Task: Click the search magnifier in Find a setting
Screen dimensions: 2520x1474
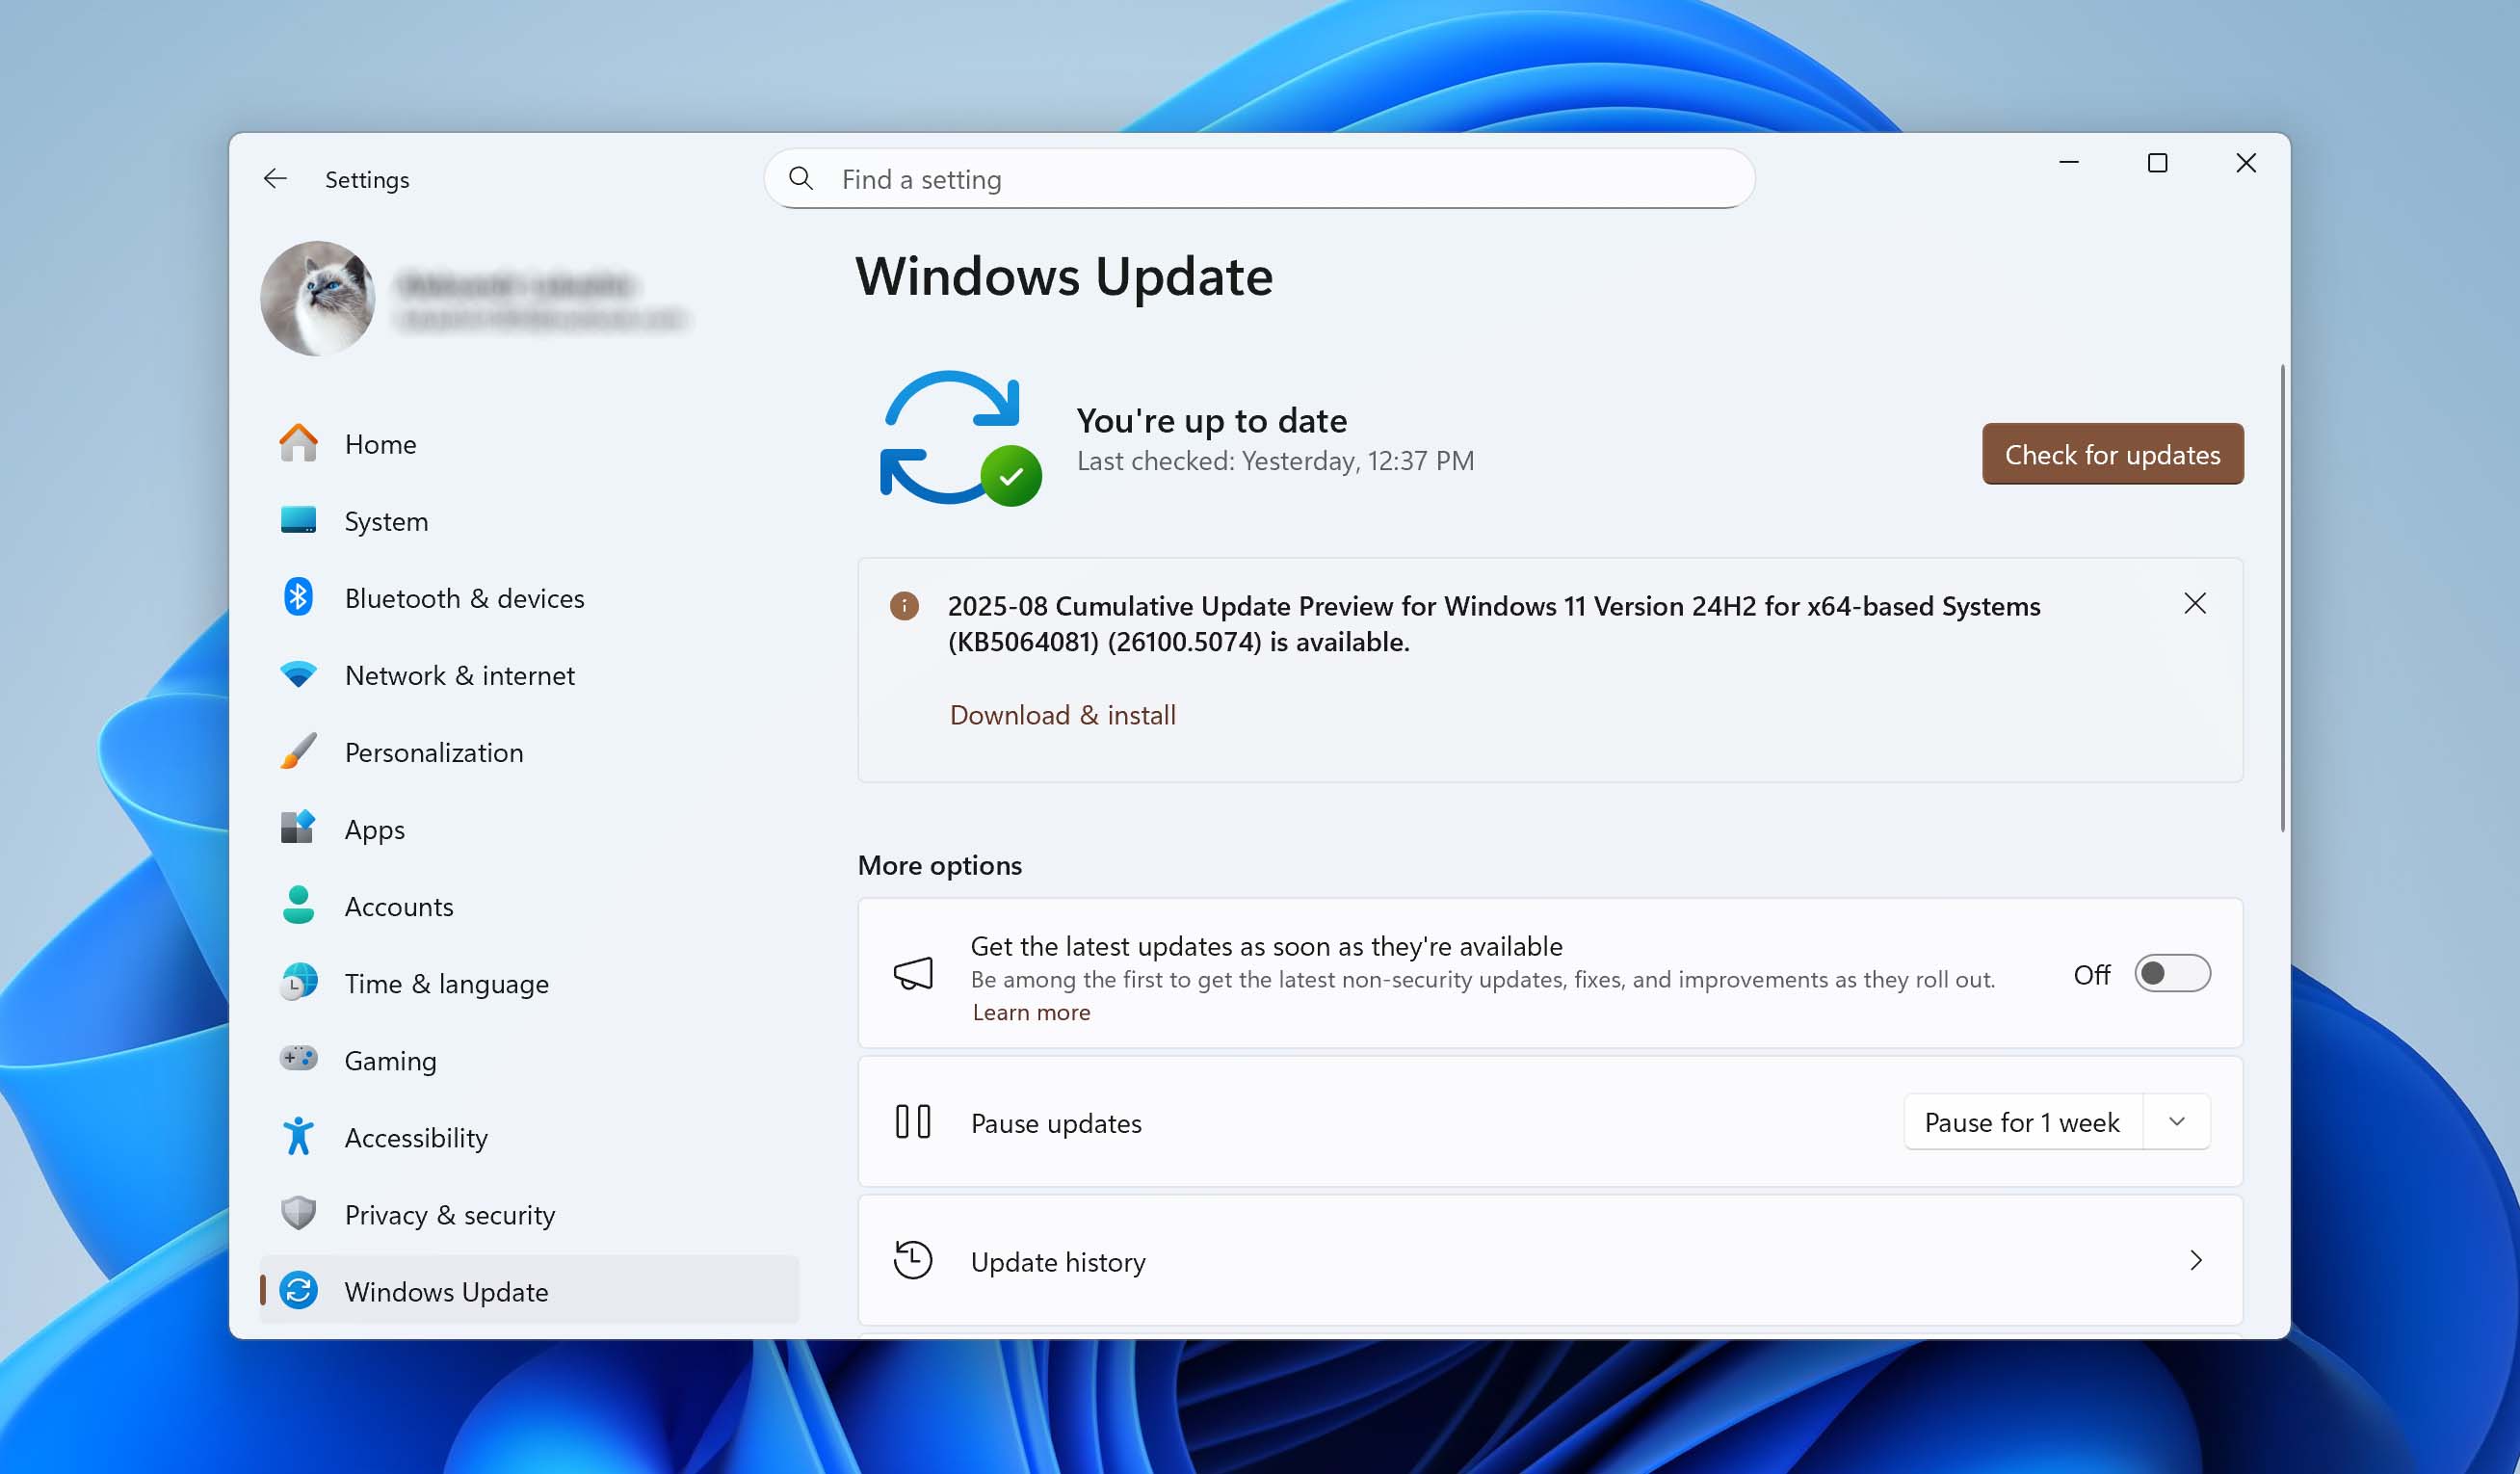Action: tap(801, 179)
